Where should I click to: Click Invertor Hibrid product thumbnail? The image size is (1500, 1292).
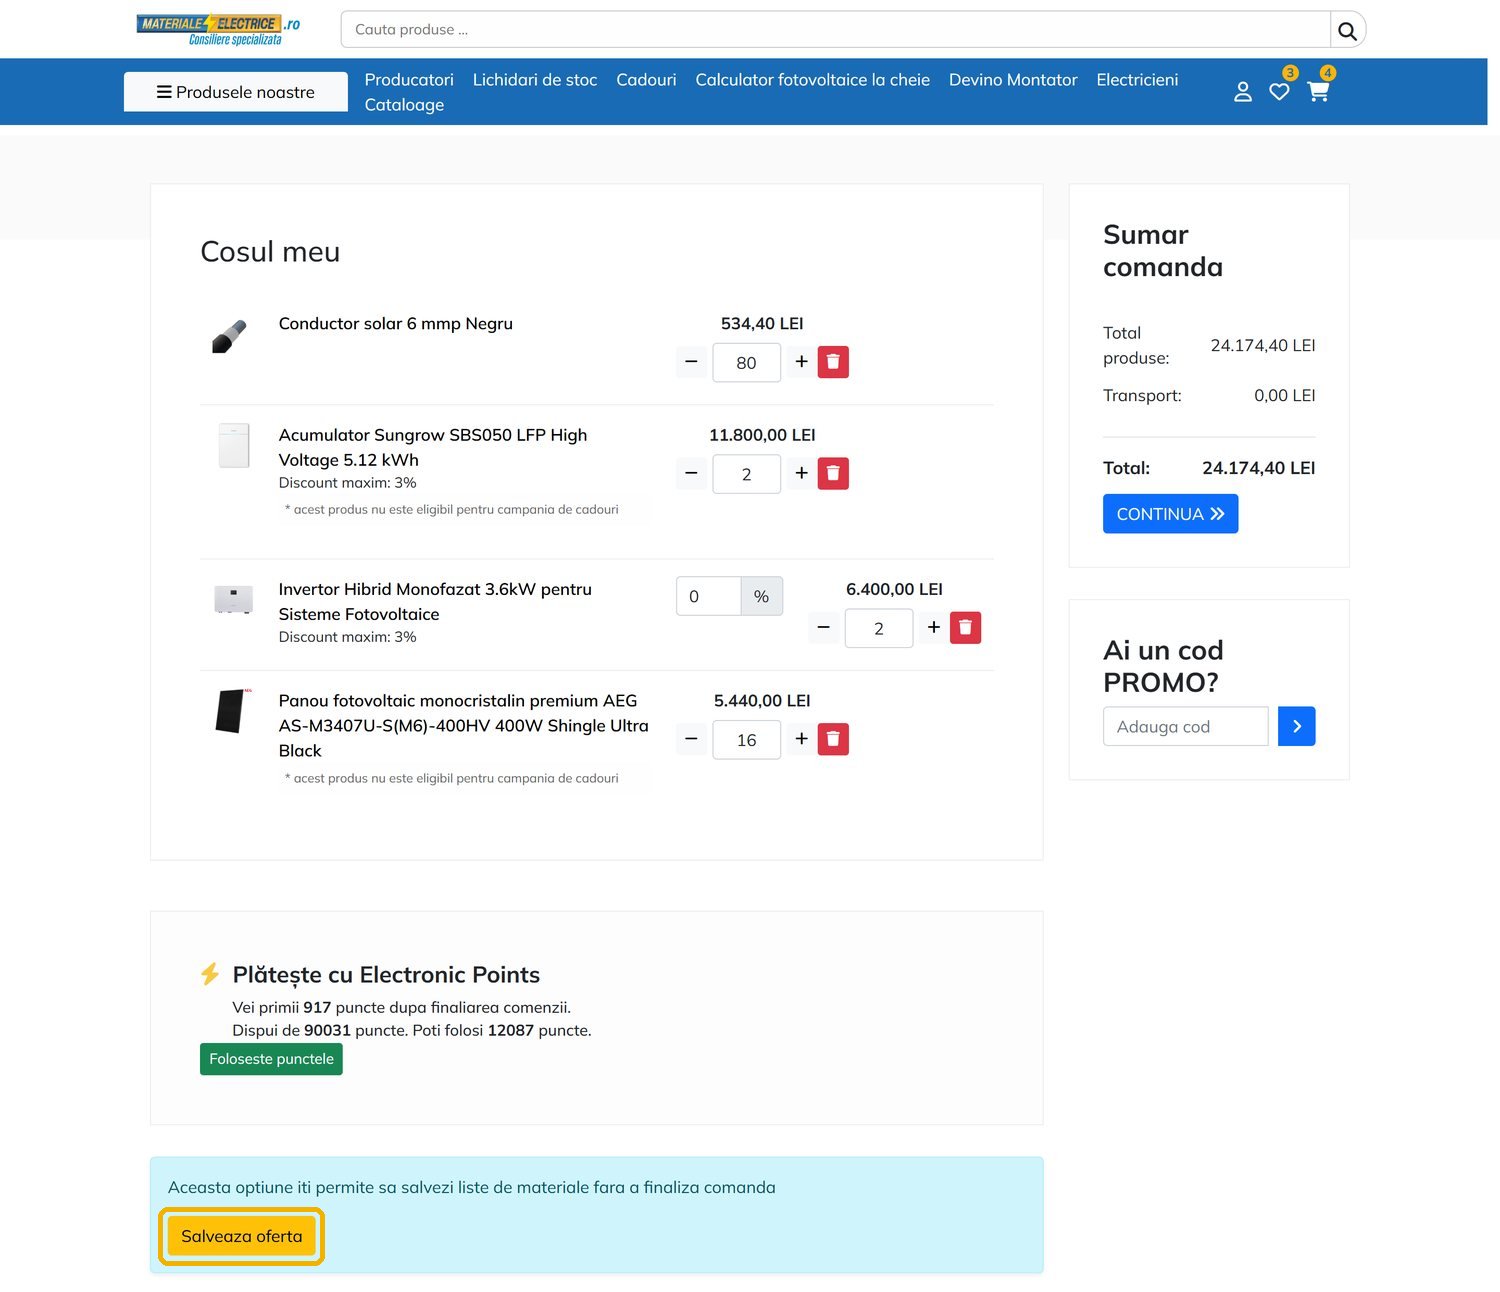pos(233,599)
